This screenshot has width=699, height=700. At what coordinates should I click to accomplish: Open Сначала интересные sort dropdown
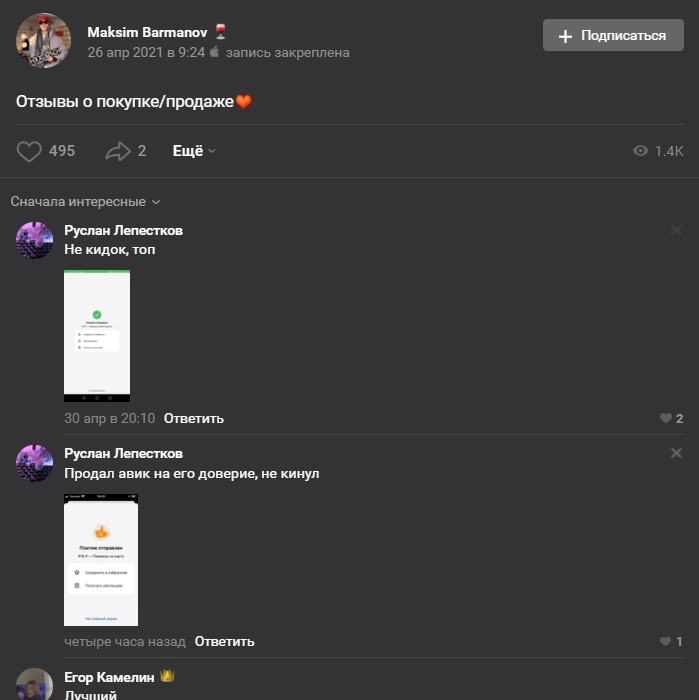click(85, 202)
